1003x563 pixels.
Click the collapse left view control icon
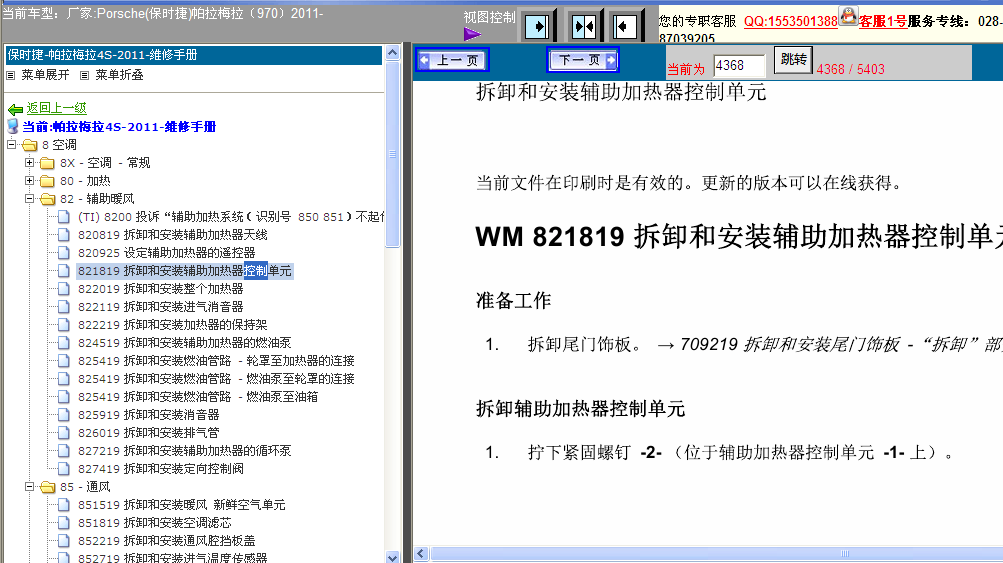pos(624,27)
